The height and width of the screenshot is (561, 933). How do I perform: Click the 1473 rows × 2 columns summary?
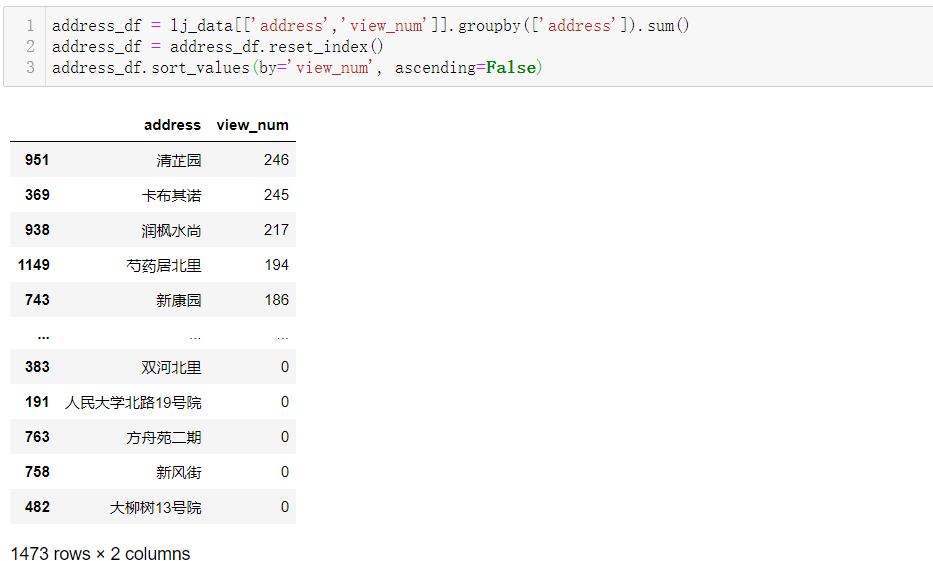pos(101,553)
